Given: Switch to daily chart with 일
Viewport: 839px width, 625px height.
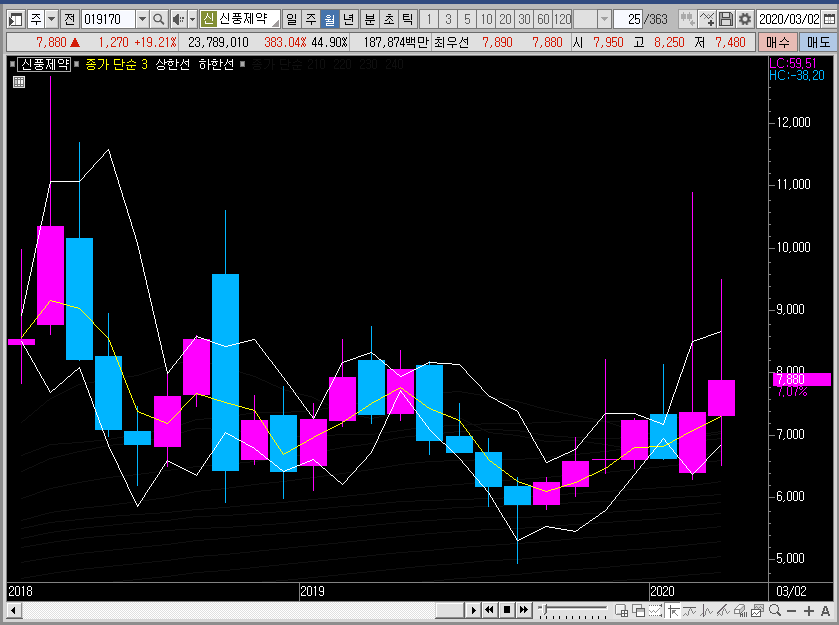Looking at the screenshot, I should tap(291, 20).
